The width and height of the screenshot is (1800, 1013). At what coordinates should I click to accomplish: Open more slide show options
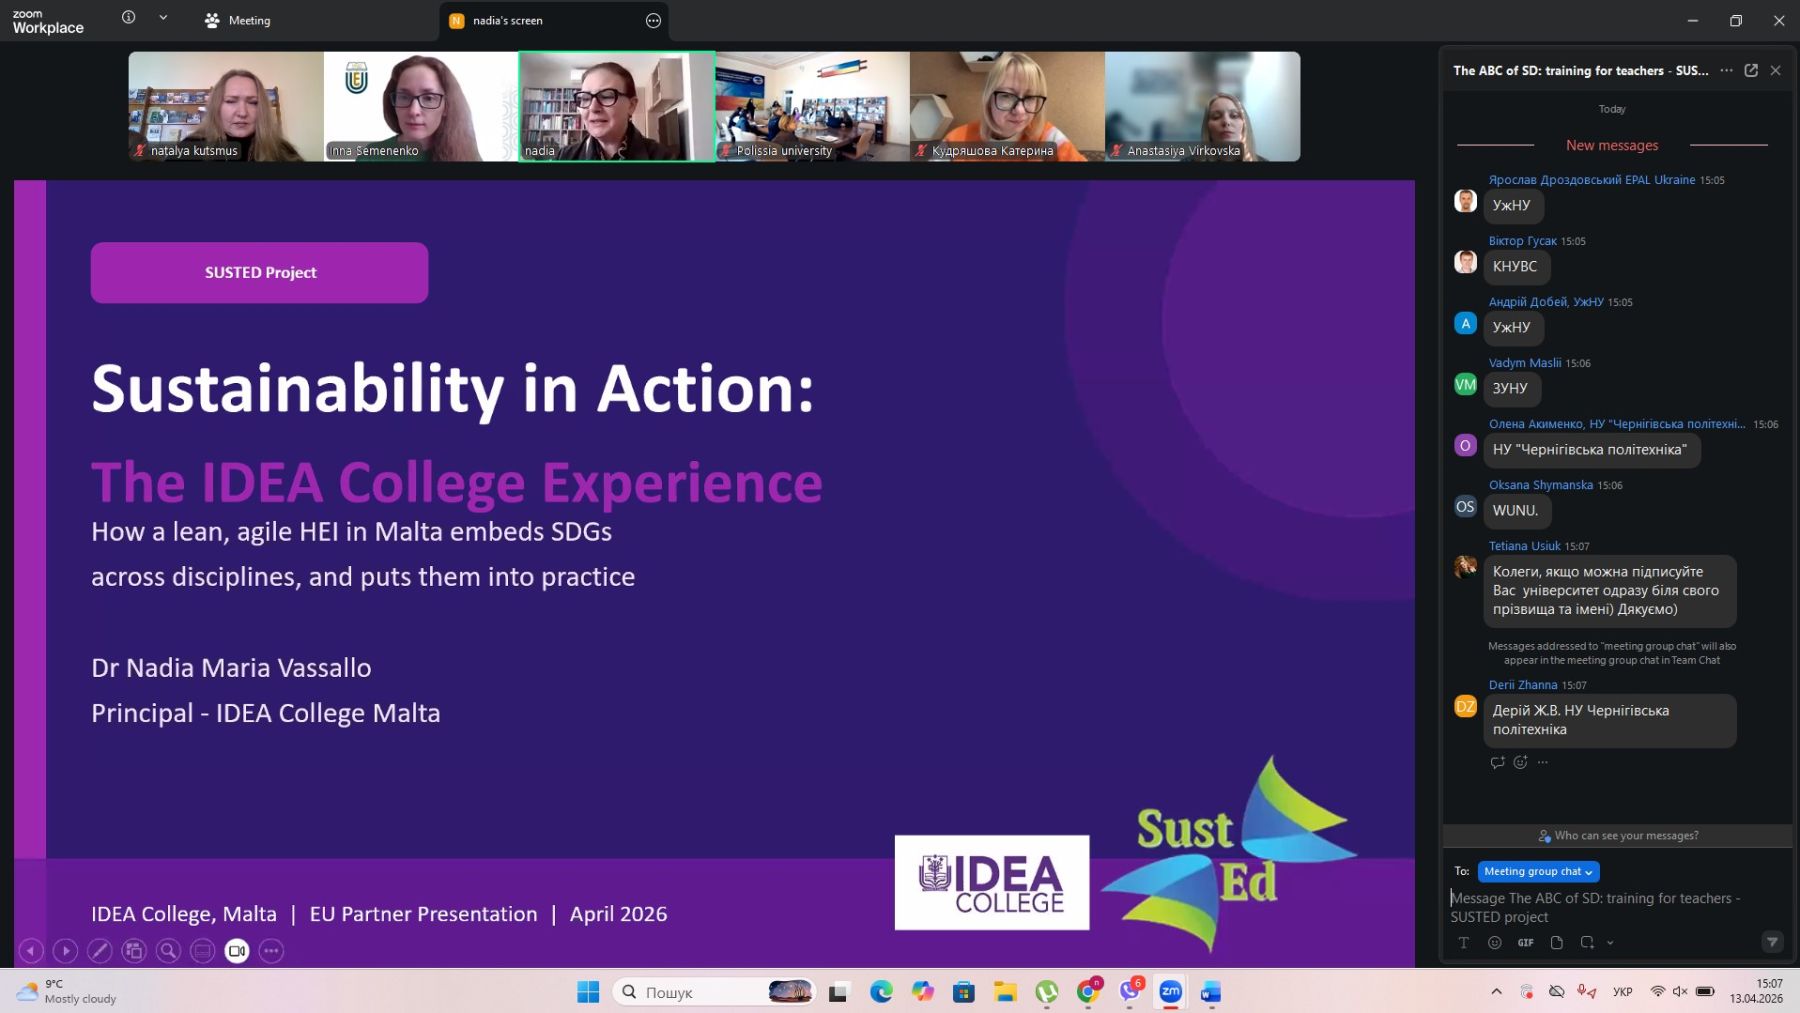271,951
